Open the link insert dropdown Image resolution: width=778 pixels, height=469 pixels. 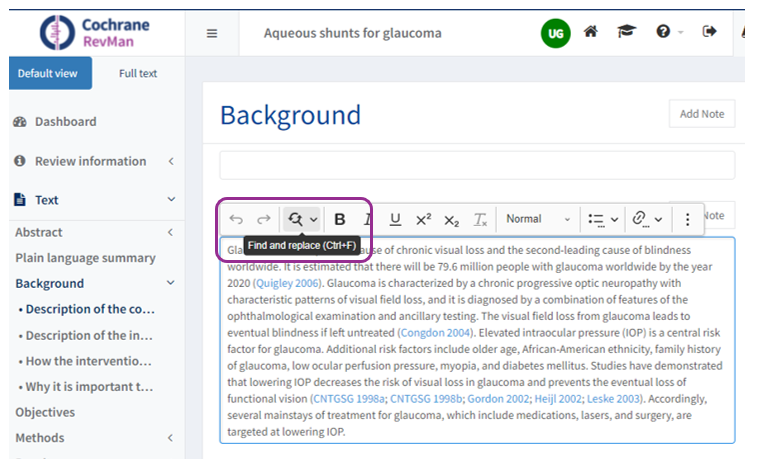[648, 219]
